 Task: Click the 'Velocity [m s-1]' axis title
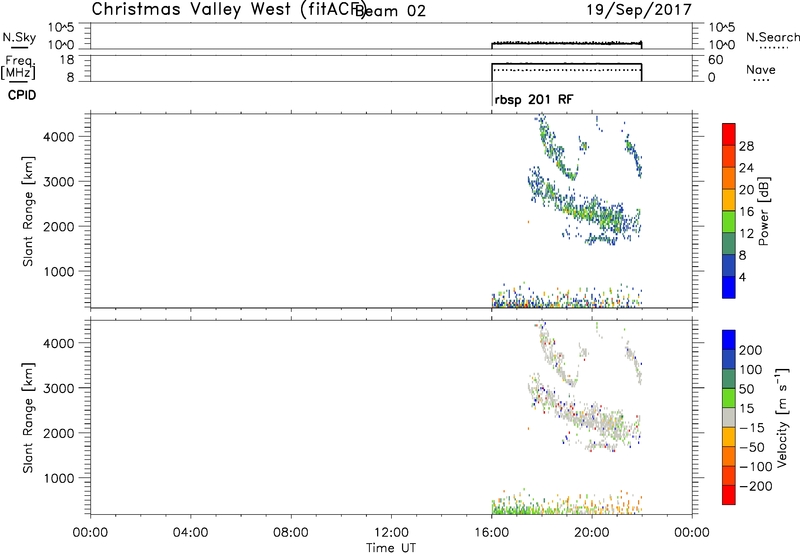(x=782, y=417)
